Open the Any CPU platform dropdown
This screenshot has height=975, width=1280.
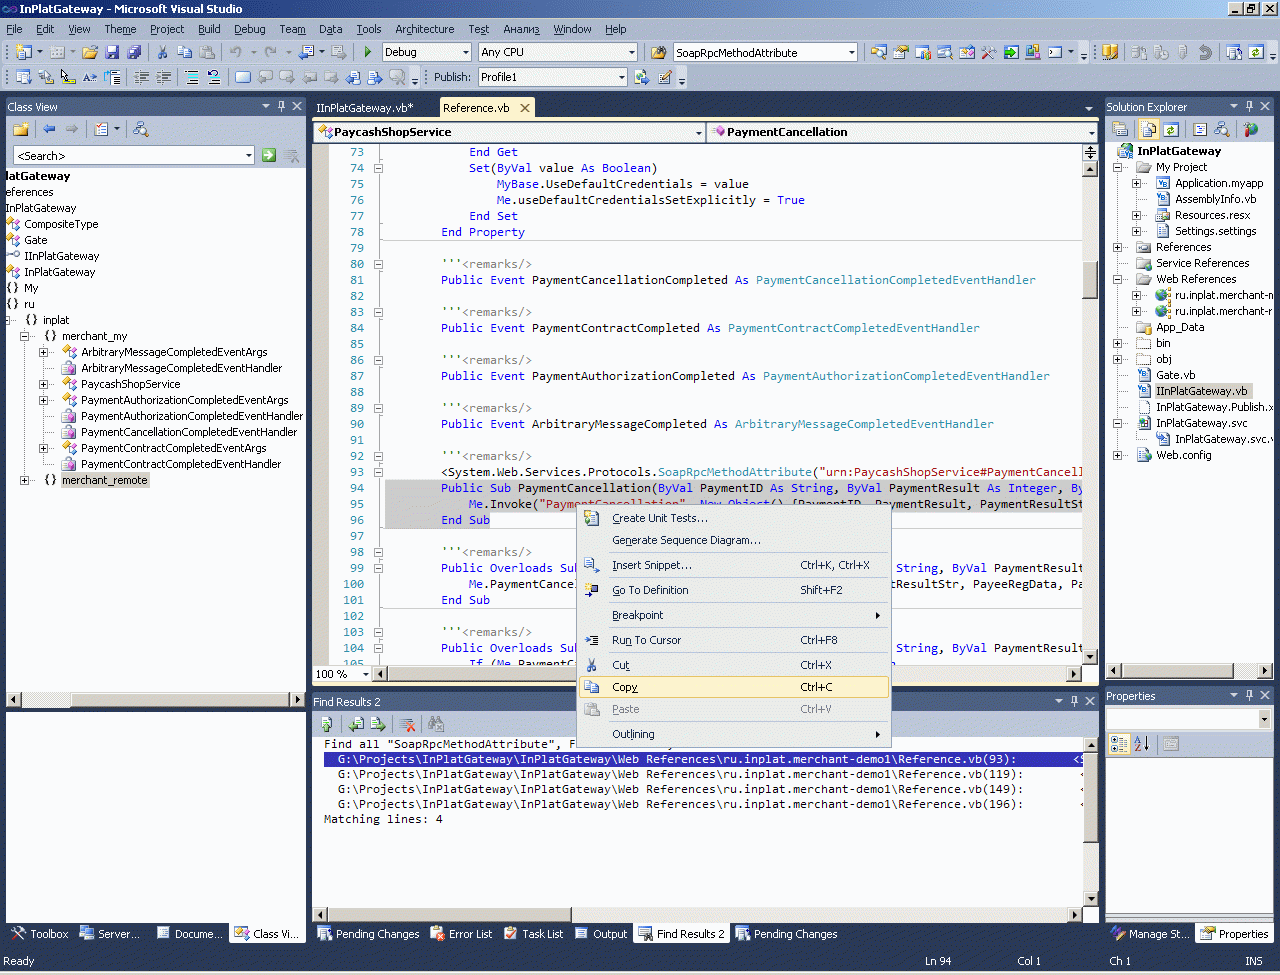click(x=631, y=52)
